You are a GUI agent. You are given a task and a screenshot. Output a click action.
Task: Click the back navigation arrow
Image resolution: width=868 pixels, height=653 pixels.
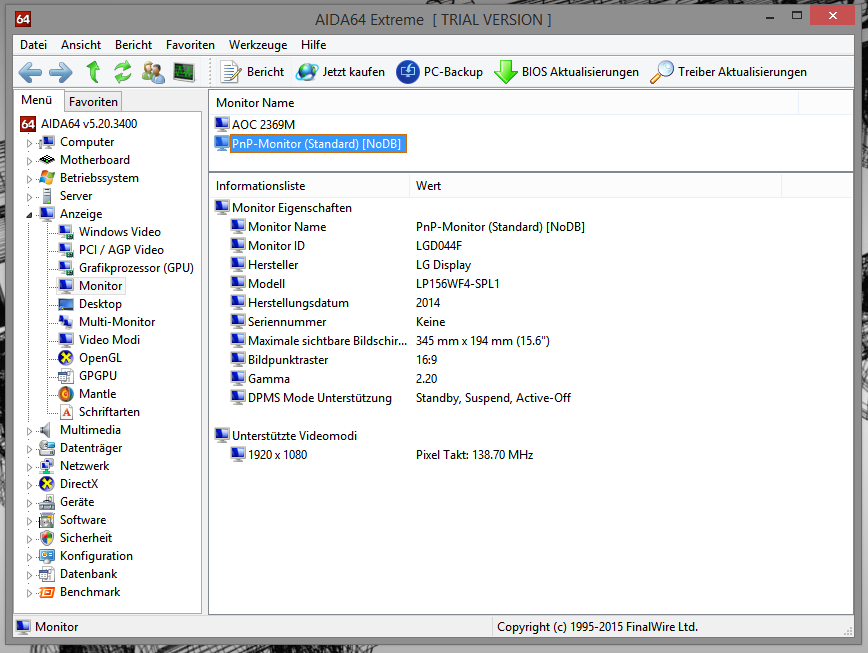(30, 72)
